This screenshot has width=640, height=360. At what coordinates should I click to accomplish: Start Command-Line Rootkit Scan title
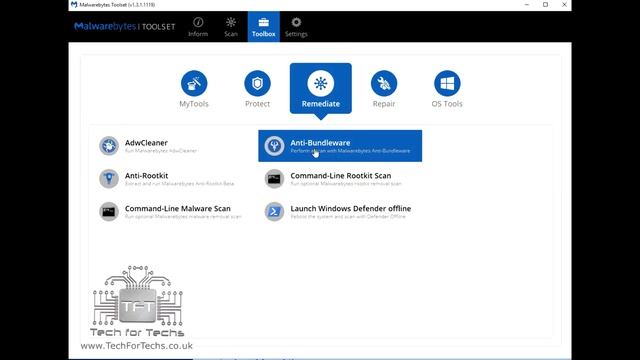pyautogui.click(x=341, y=176)
